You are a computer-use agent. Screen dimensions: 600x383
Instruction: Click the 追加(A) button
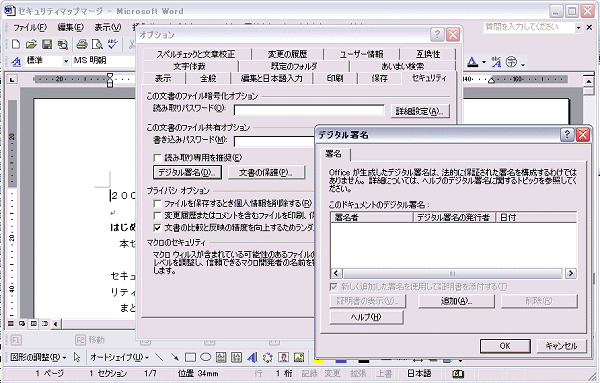[x=456, y=301]
